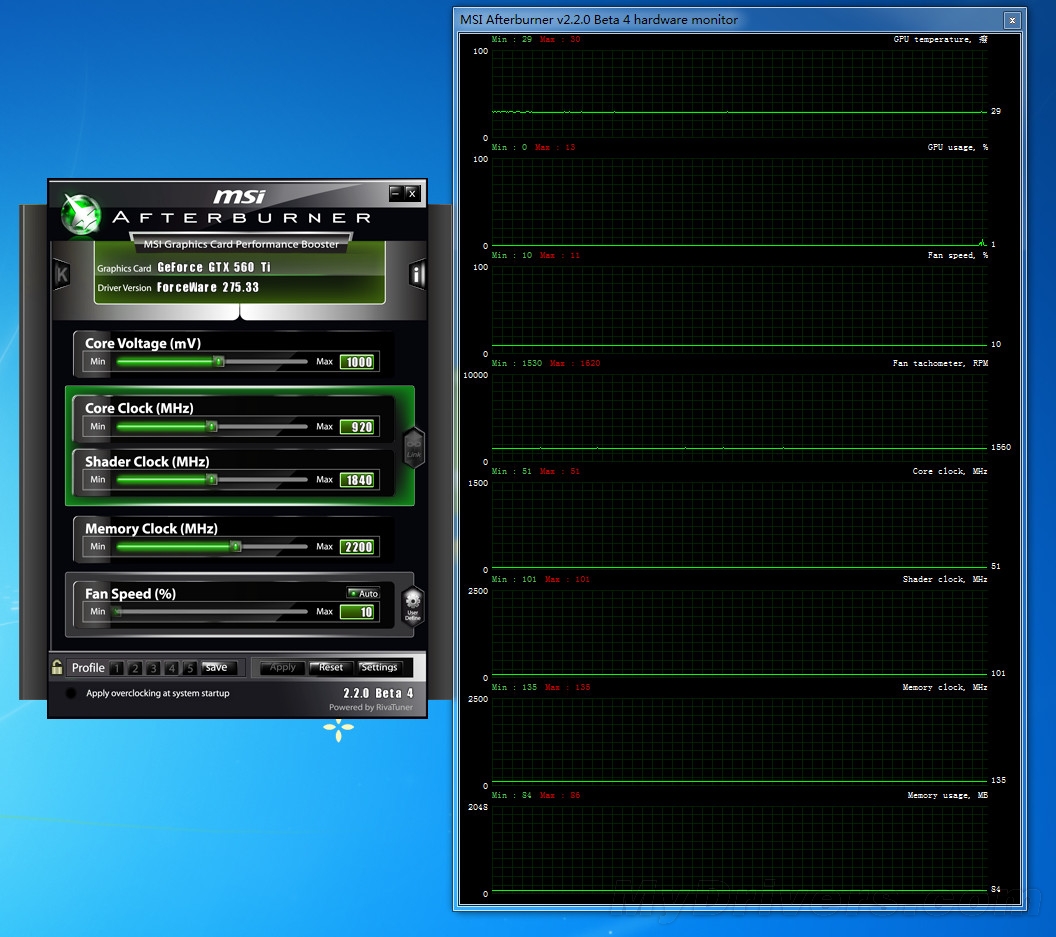Toggle the Auto fan speed button
The height and width of the screenshot is (937, 1056).
(363, 593)
